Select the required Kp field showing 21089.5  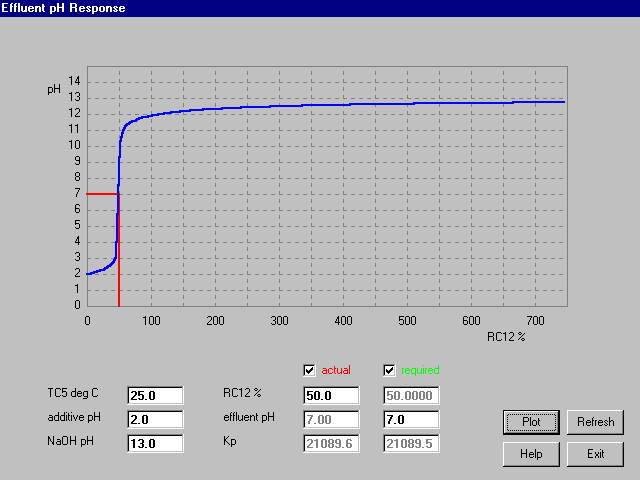[411, 443]
